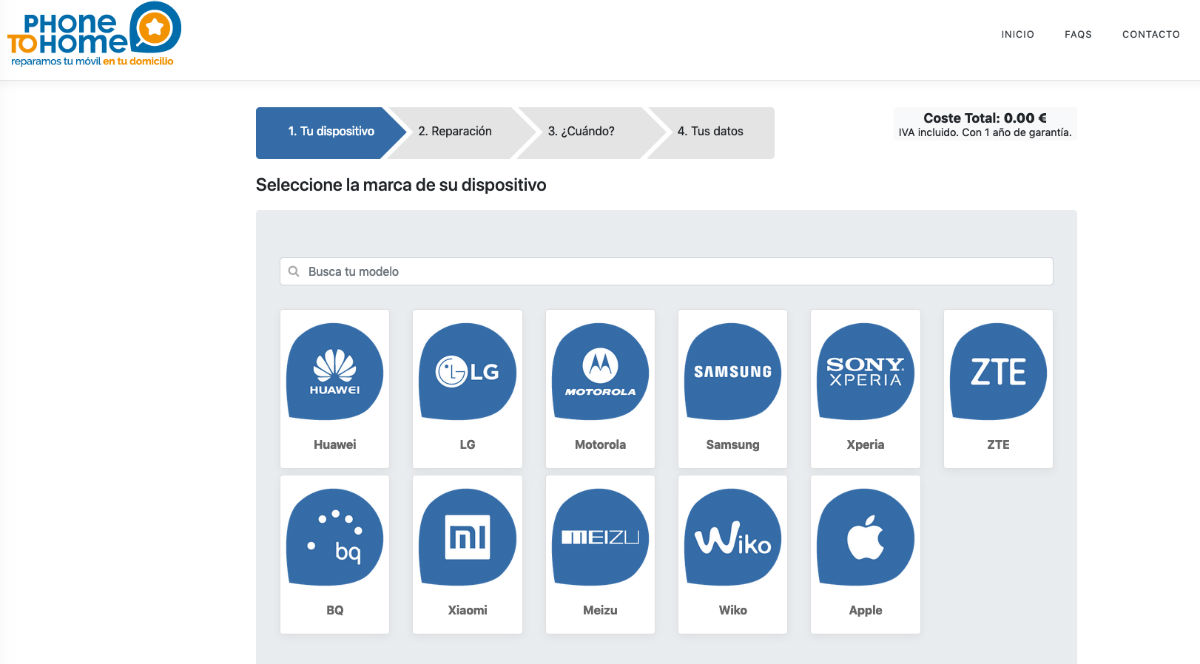Go to the Inicio menu item
This screenshot has width=1200, height=664.
1017,35
